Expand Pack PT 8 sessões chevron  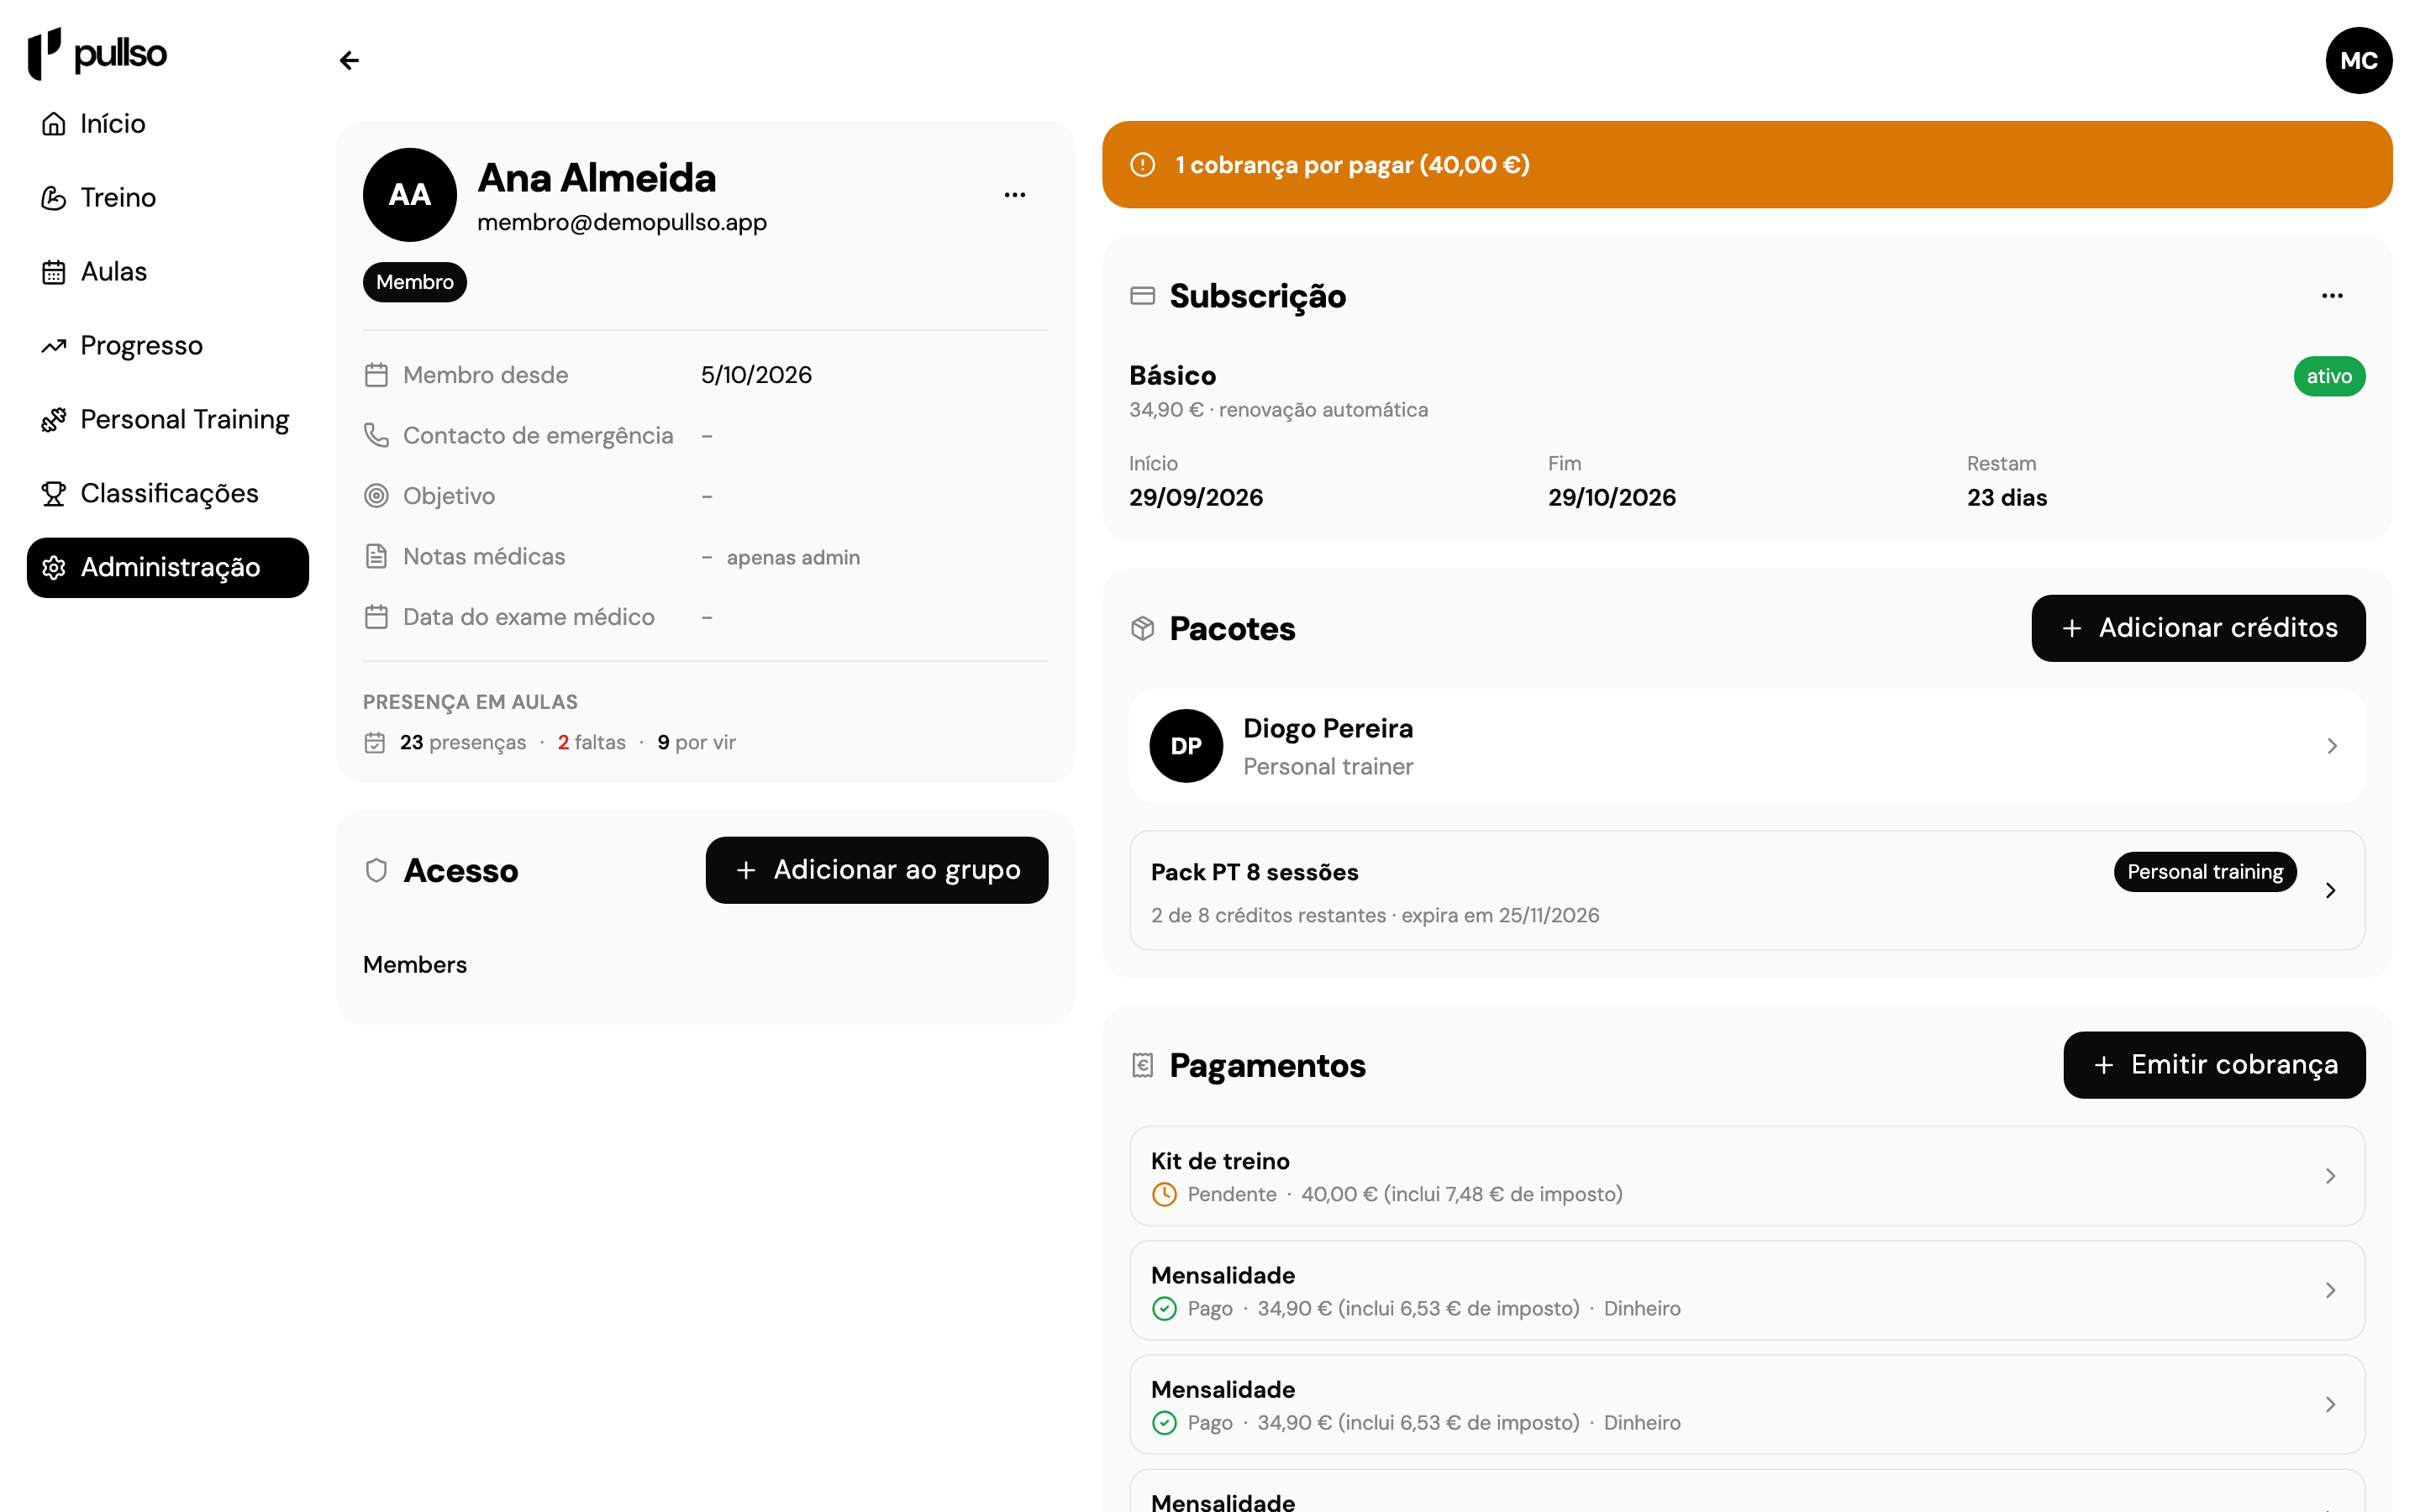(x=2331, y=891)
